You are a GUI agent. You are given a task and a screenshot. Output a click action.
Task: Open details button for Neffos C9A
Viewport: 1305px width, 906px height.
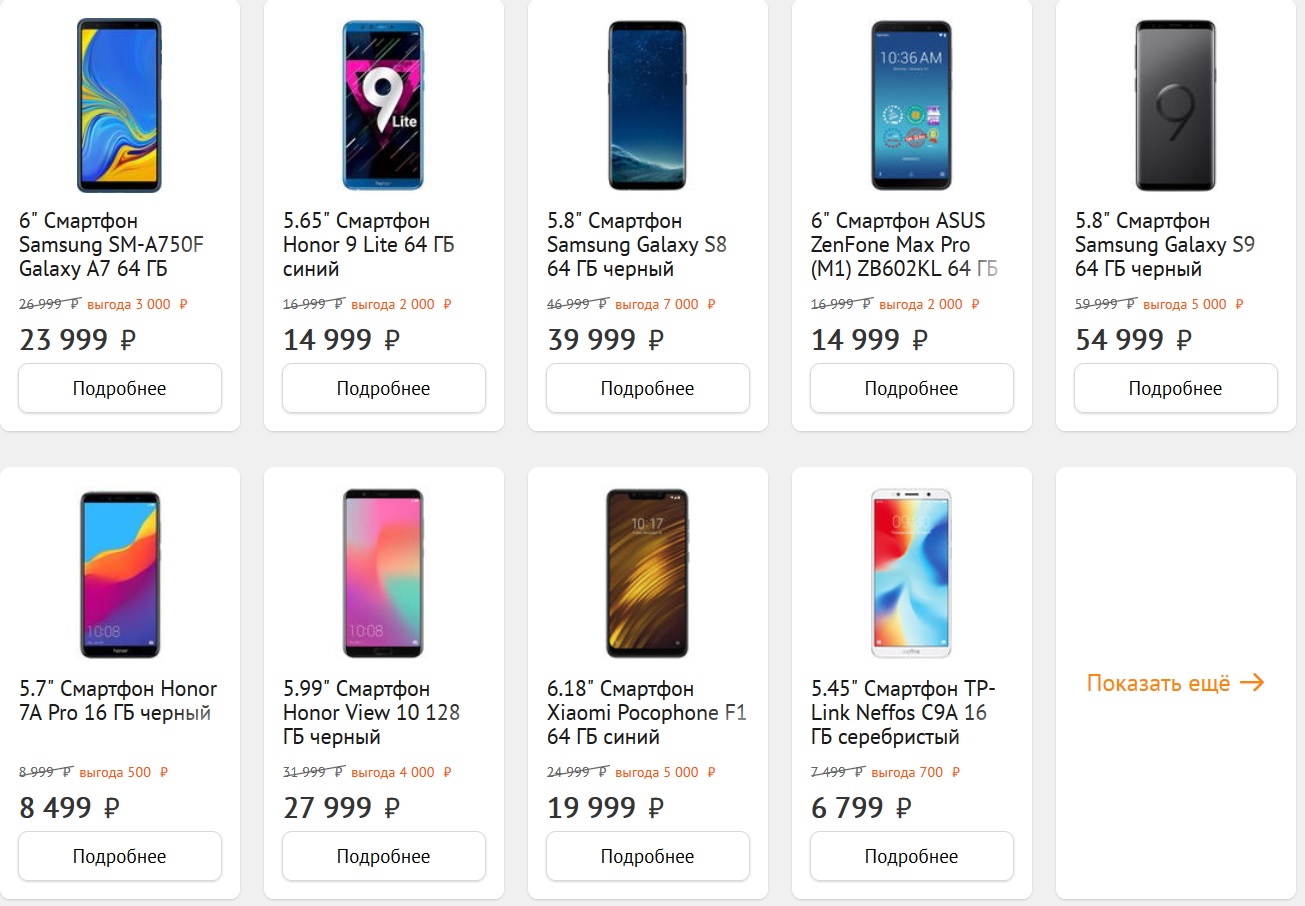[x=912, y=856]
